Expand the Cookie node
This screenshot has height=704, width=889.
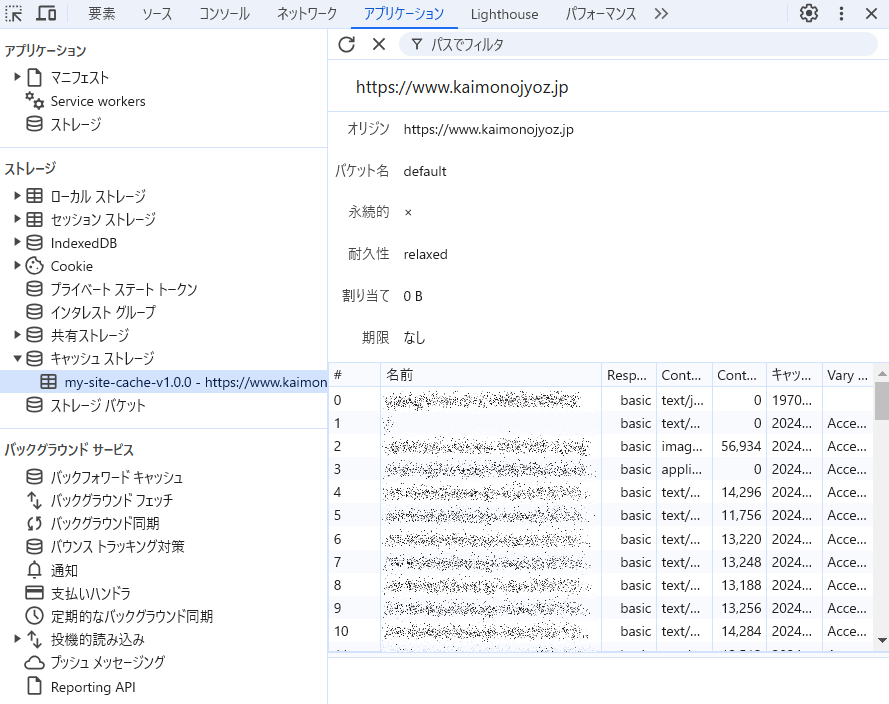(x=17, y=265)
